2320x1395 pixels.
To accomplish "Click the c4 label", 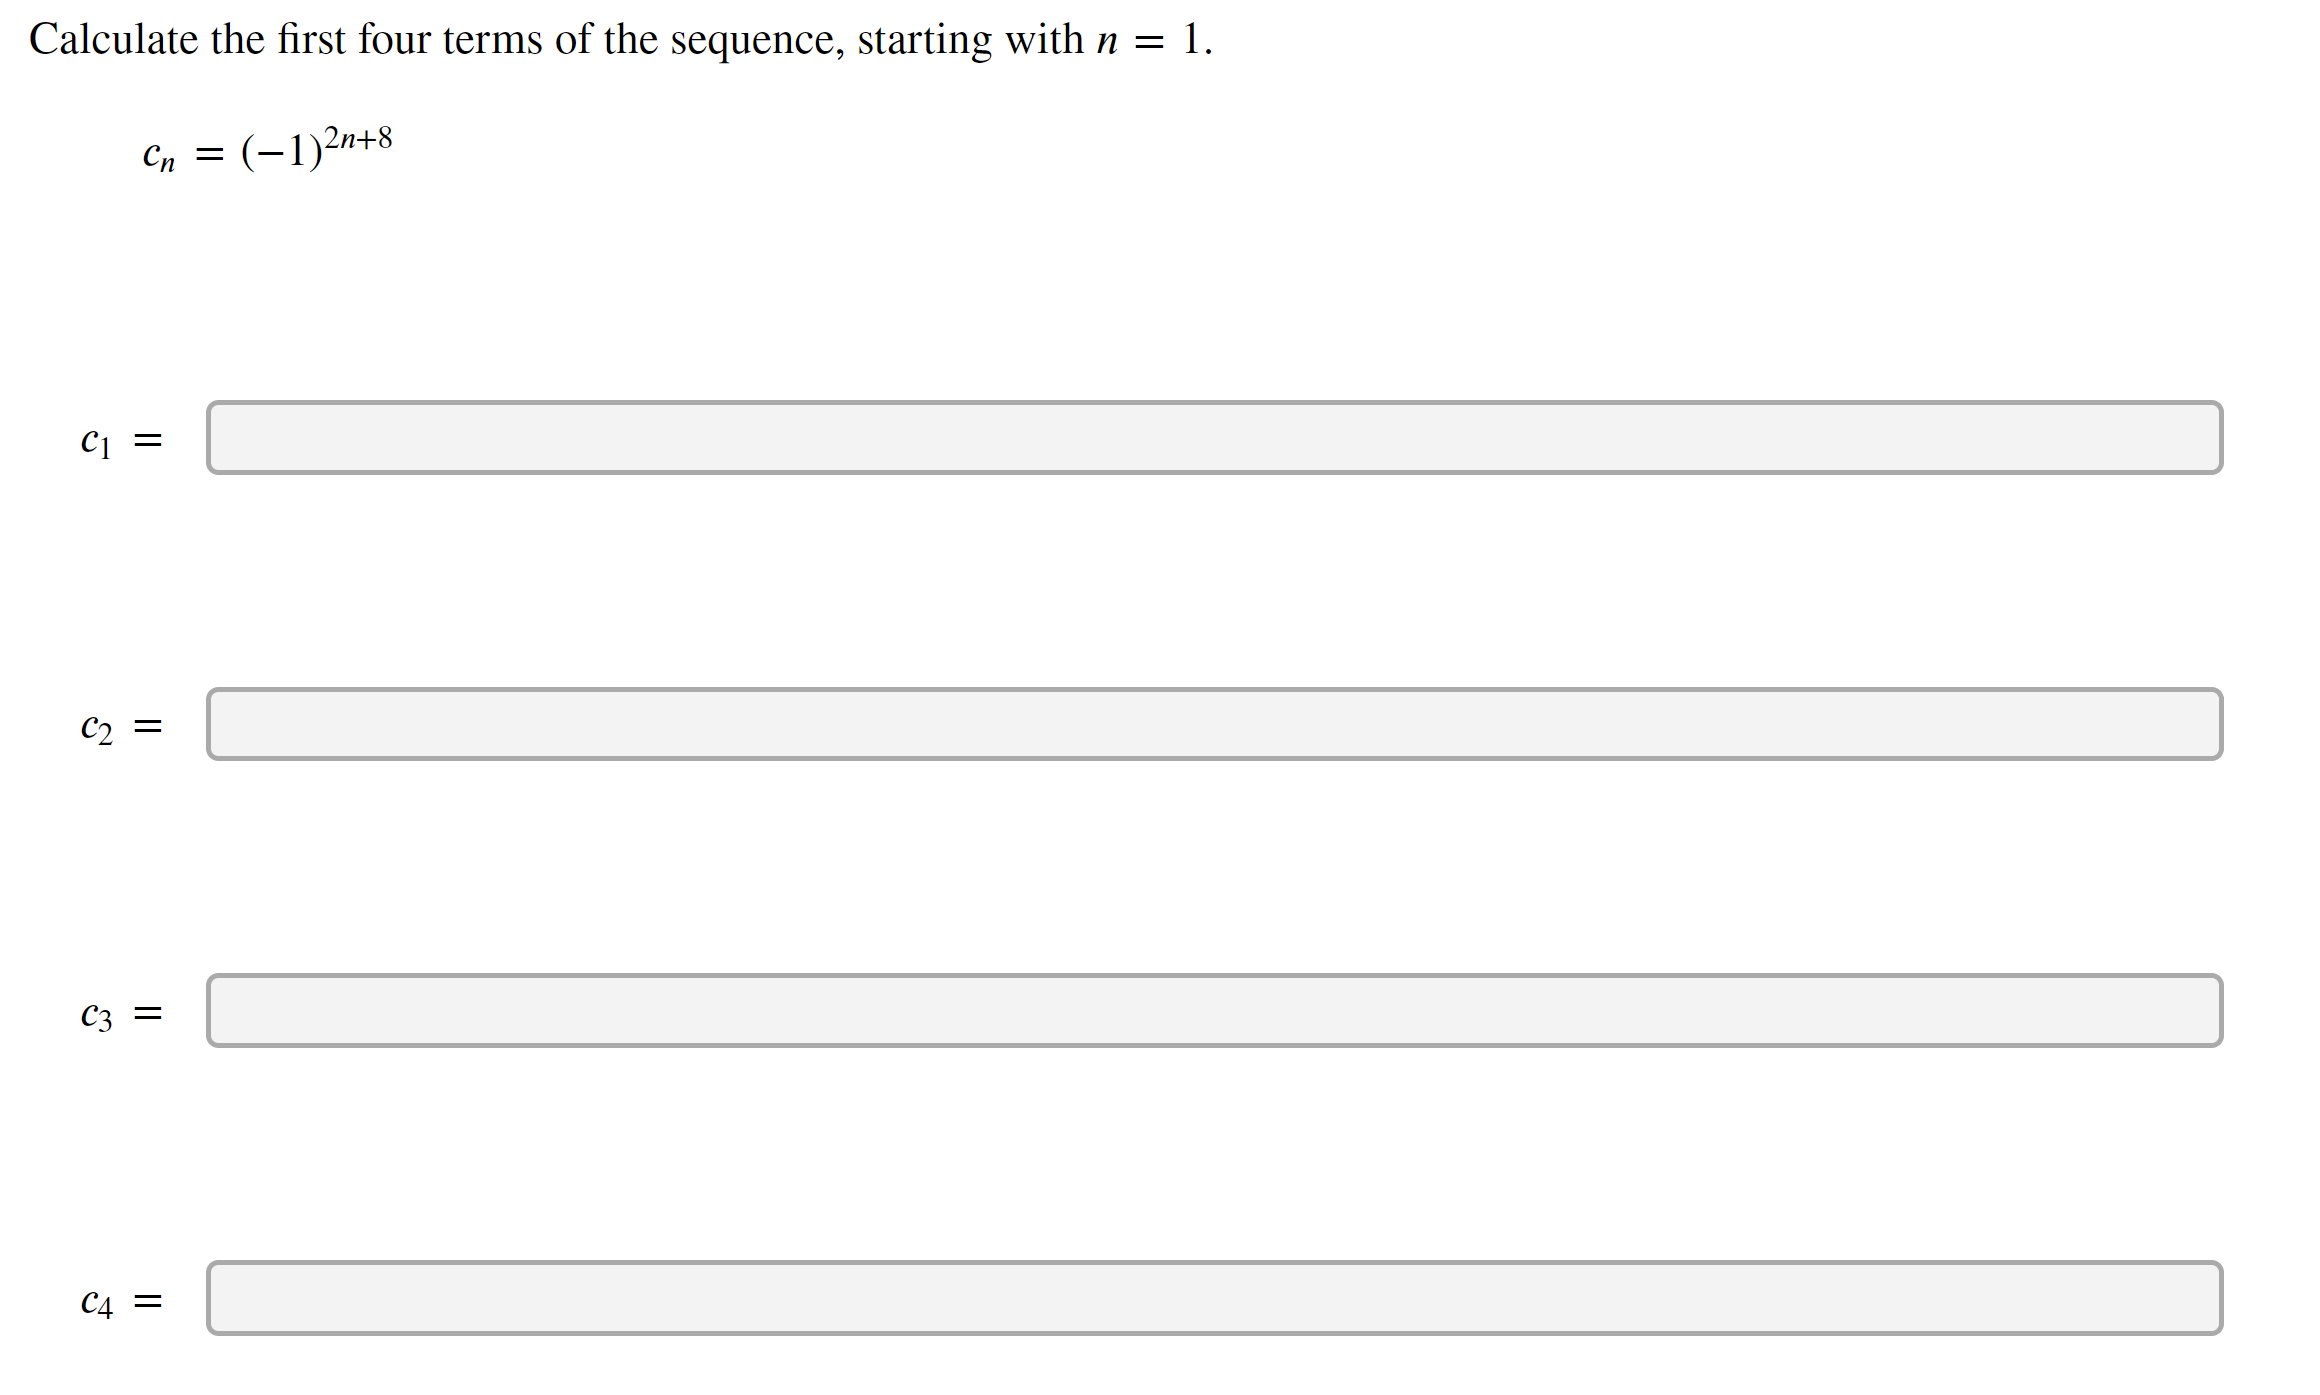I will tap(94, 1301).
